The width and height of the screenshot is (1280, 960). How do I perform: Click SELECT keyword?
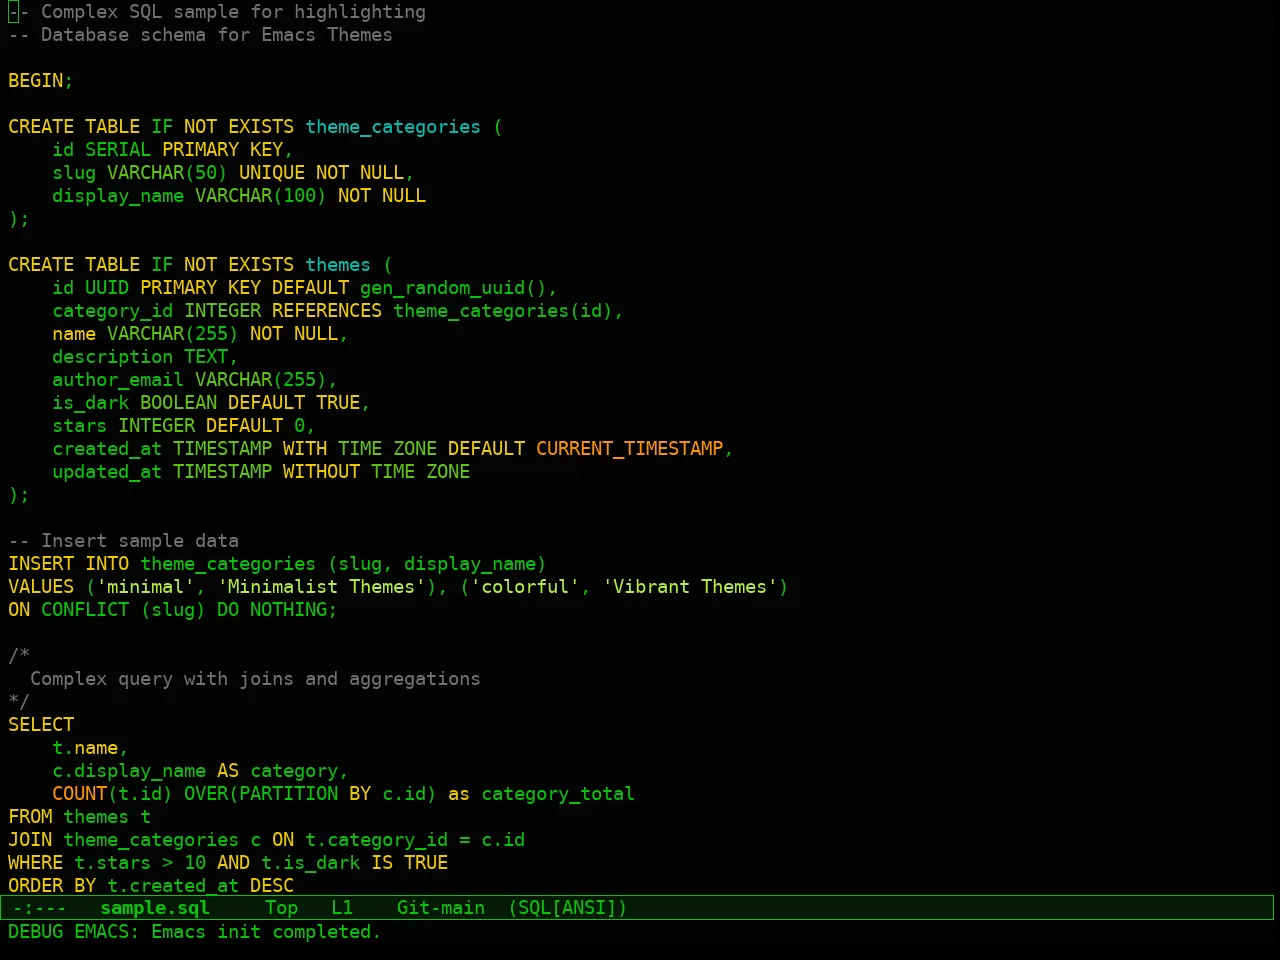click(41, 725)
